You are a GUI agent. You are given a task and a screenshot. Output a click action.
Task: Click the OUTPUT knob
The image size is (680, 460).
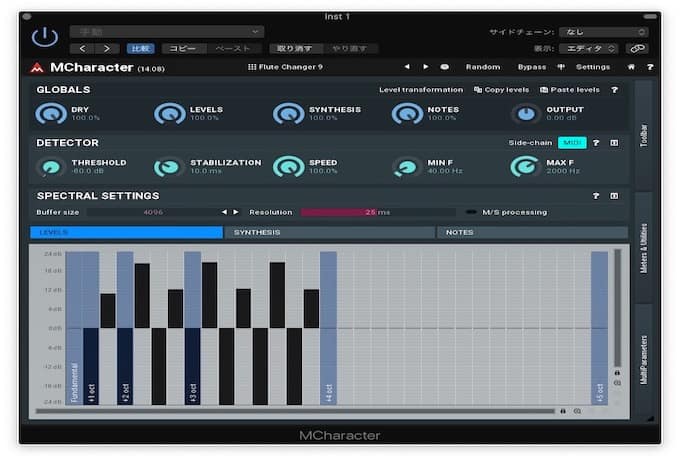tap(526, 114)
